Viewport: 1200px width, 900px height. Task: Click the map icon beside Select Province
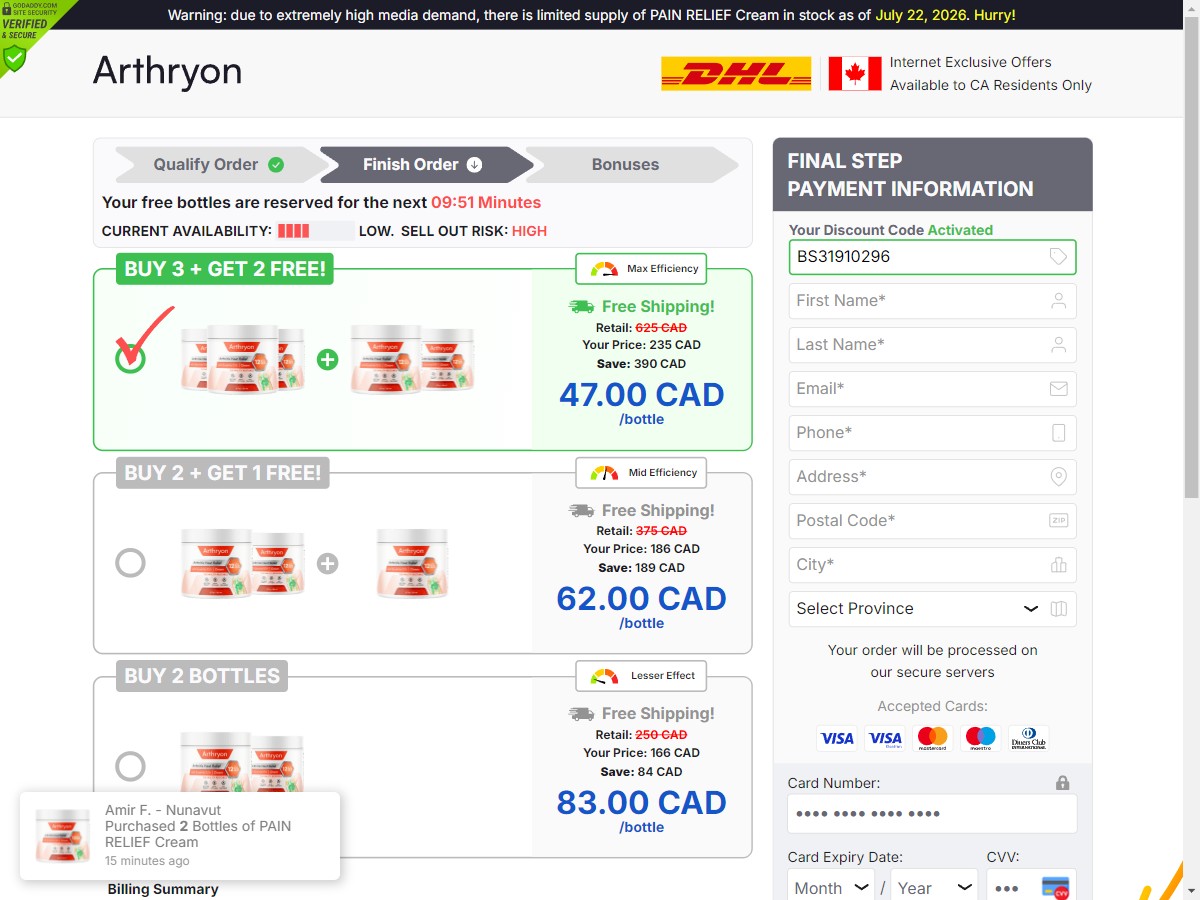click(1059, 609)
